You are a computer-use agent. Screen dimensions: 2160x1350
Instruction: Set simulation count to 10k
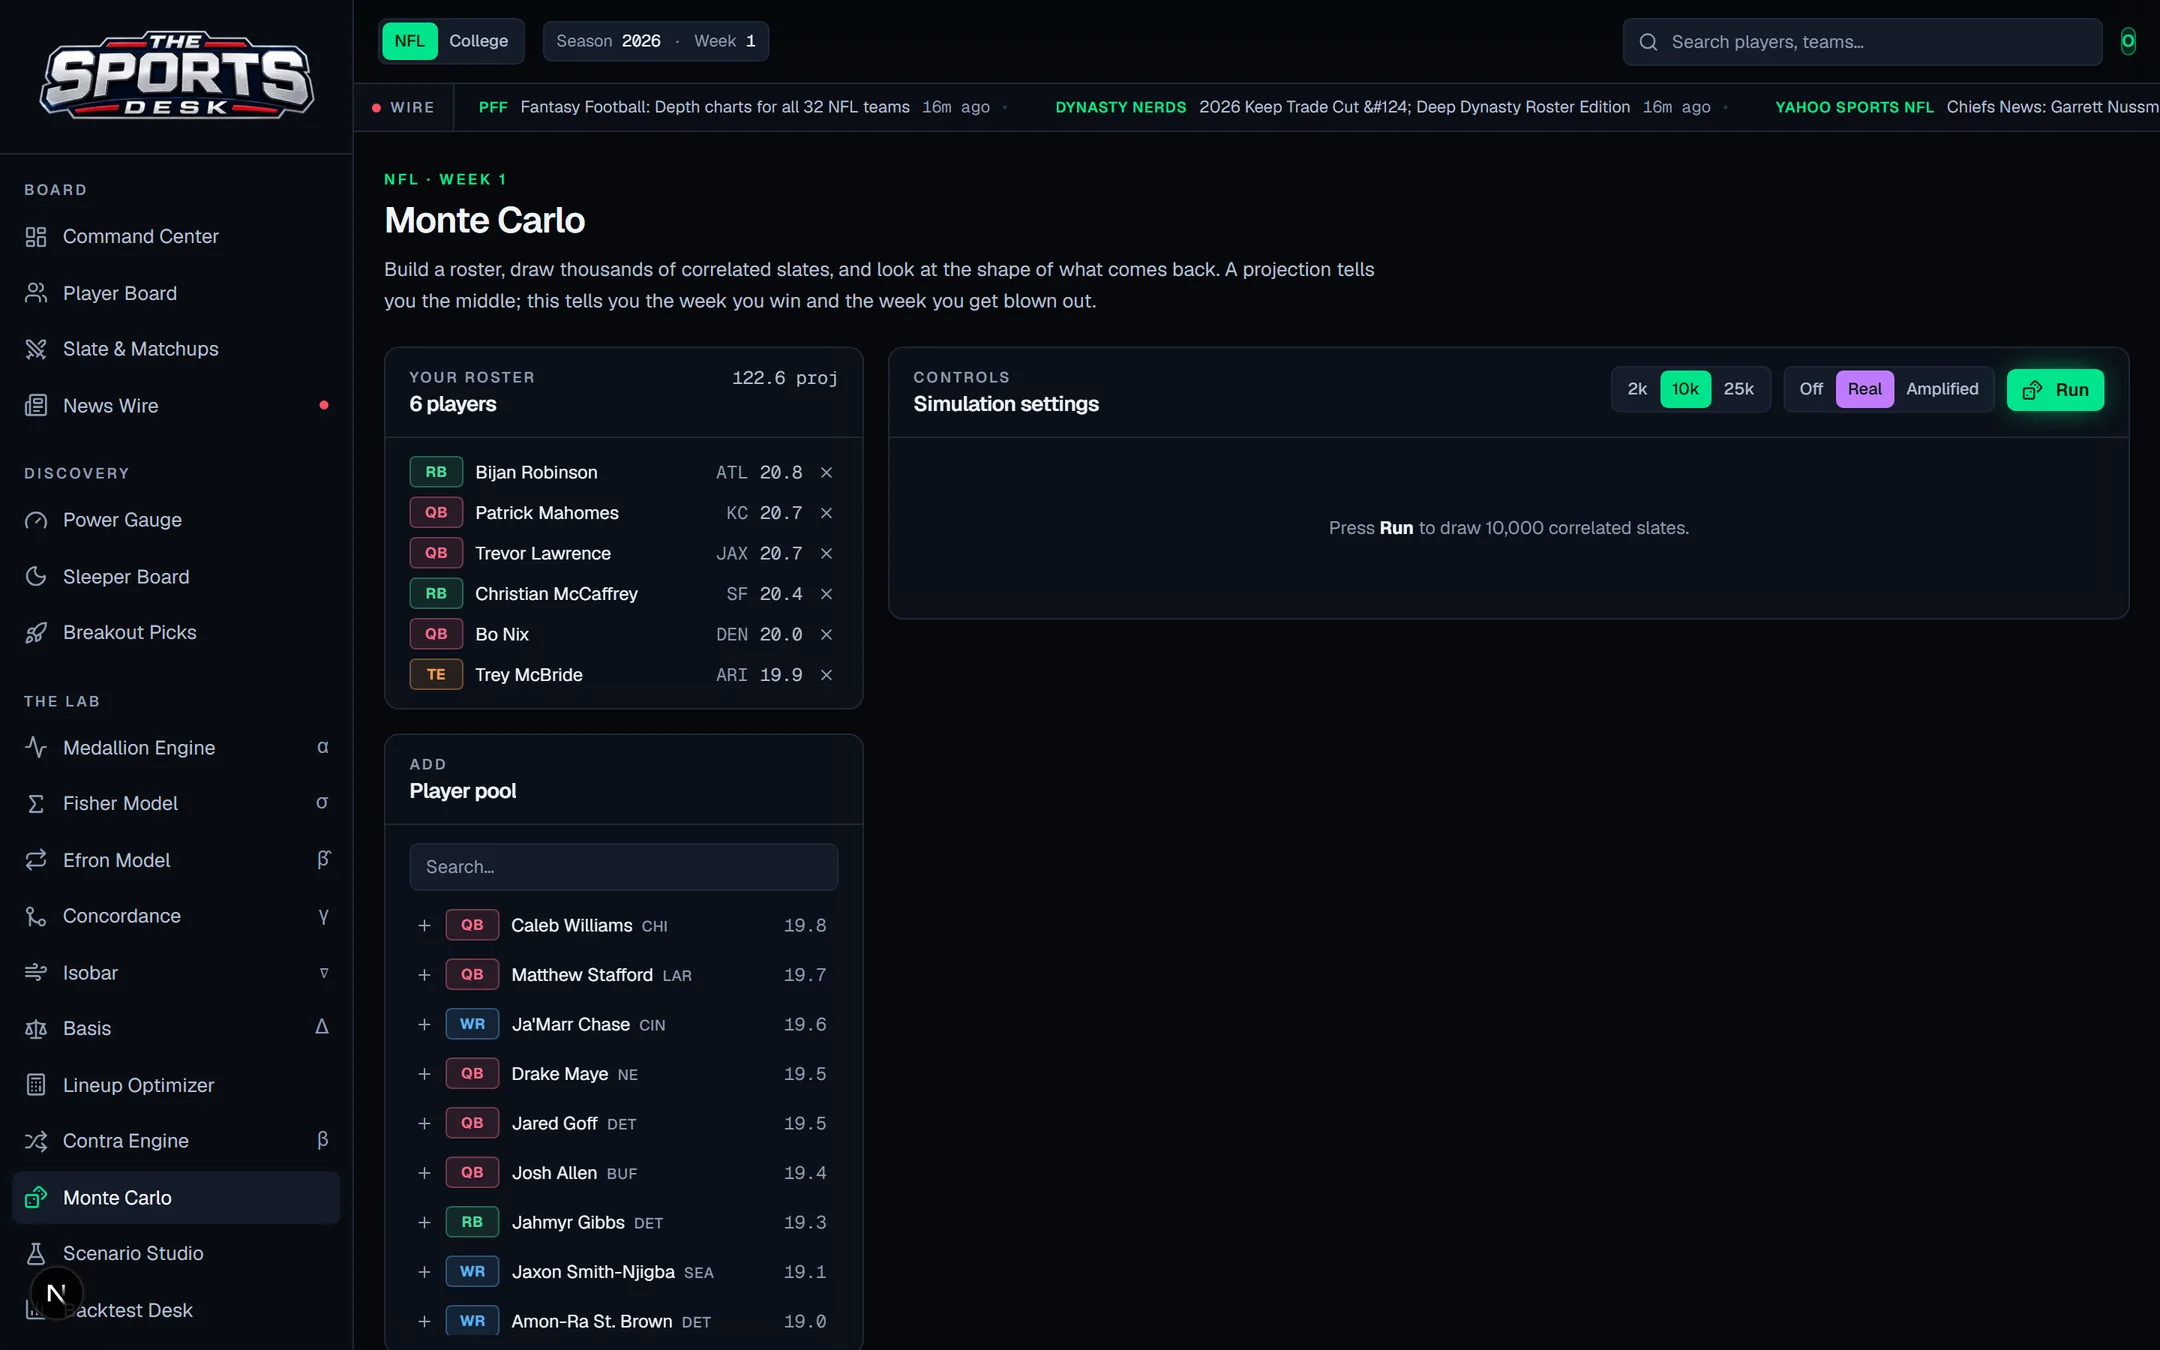pyautogui.click(x=1685, y=389)
